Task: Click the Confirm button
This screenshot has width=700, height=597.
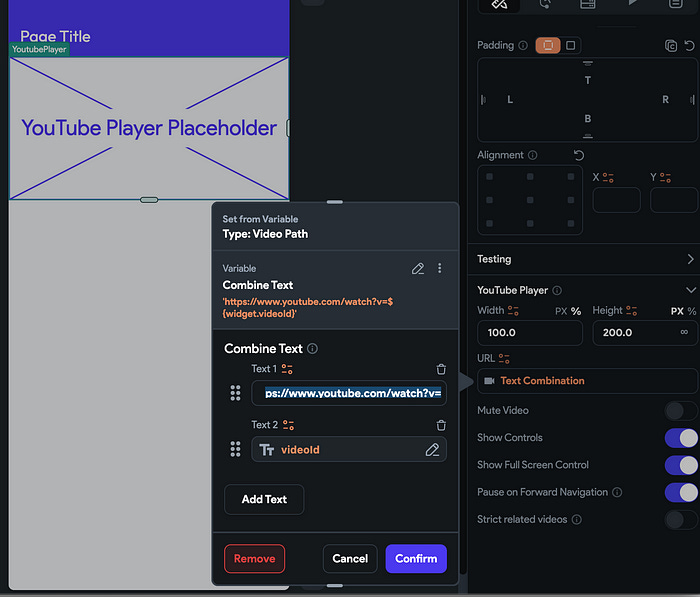Action: [x=416, y=559]
